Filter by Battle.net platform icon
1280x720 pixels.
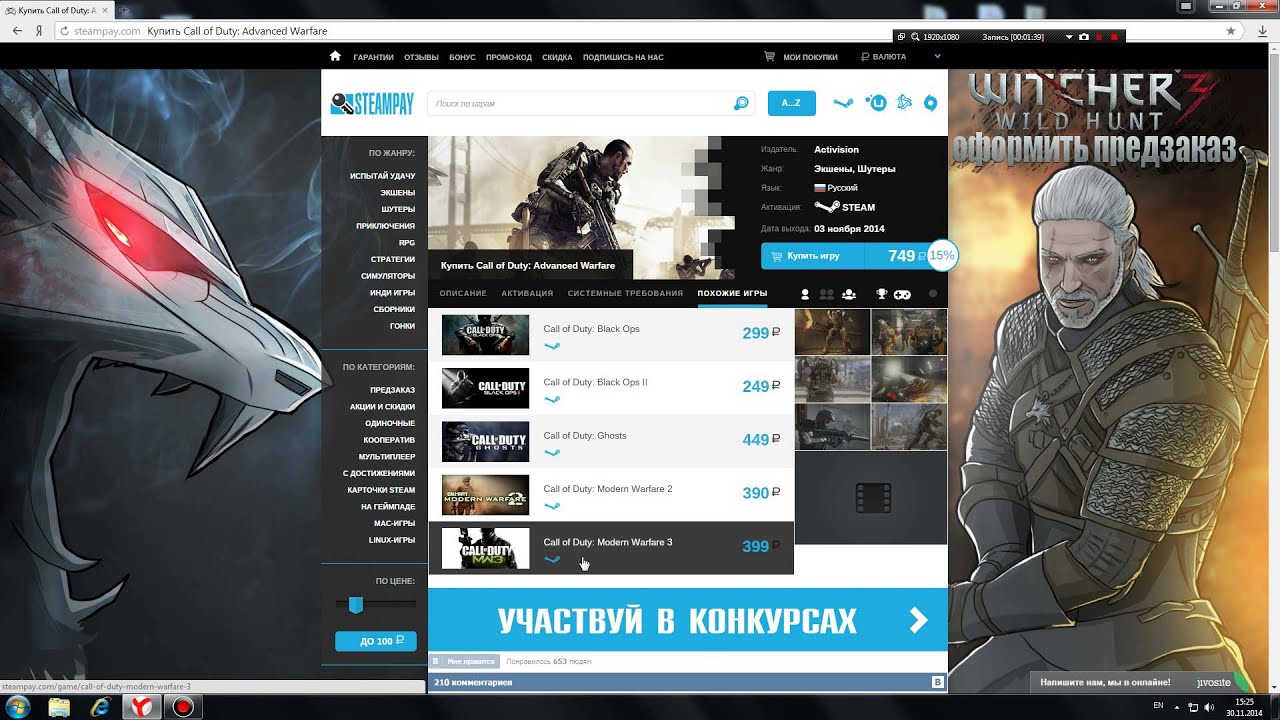click(x=904, y=102)
